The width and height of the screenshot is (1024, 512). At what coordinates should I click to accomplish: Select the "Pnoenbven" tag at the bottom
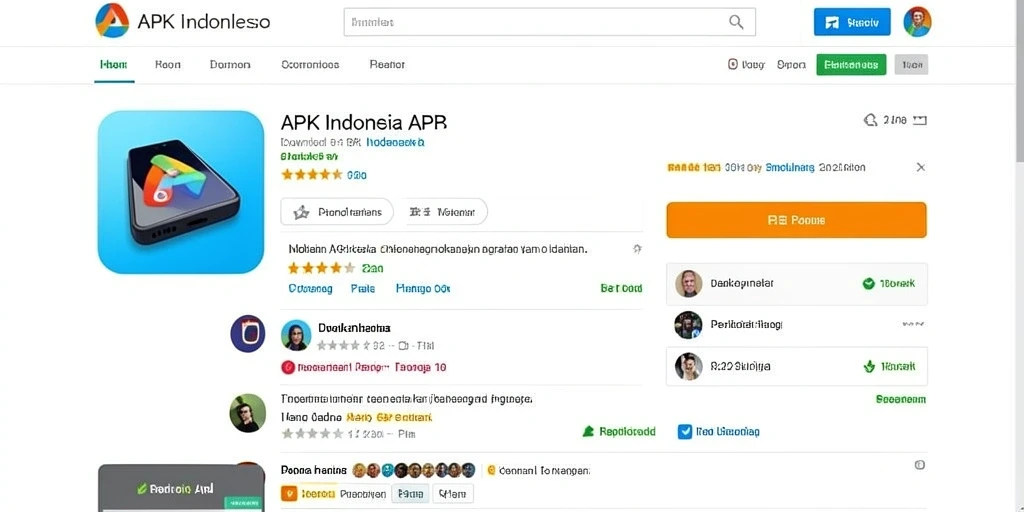[362, 493]
